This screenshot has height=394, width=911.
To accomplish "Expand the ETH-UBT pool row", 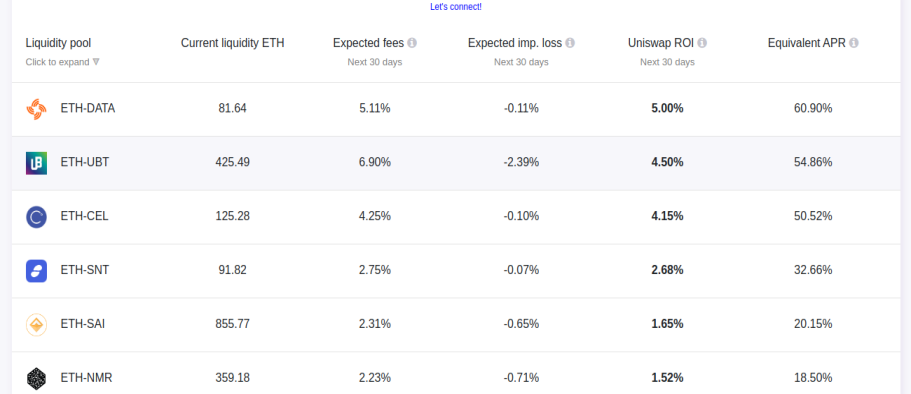I will tap(456, 163).
